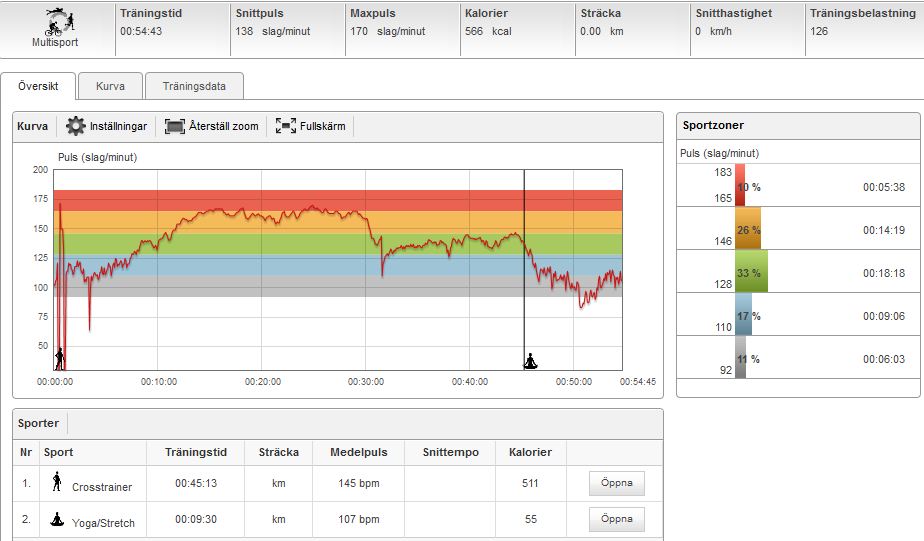Click Yoga/Stretch sport icon in table
The width and height of the screenshot is (924, 541).
(57, 519)
